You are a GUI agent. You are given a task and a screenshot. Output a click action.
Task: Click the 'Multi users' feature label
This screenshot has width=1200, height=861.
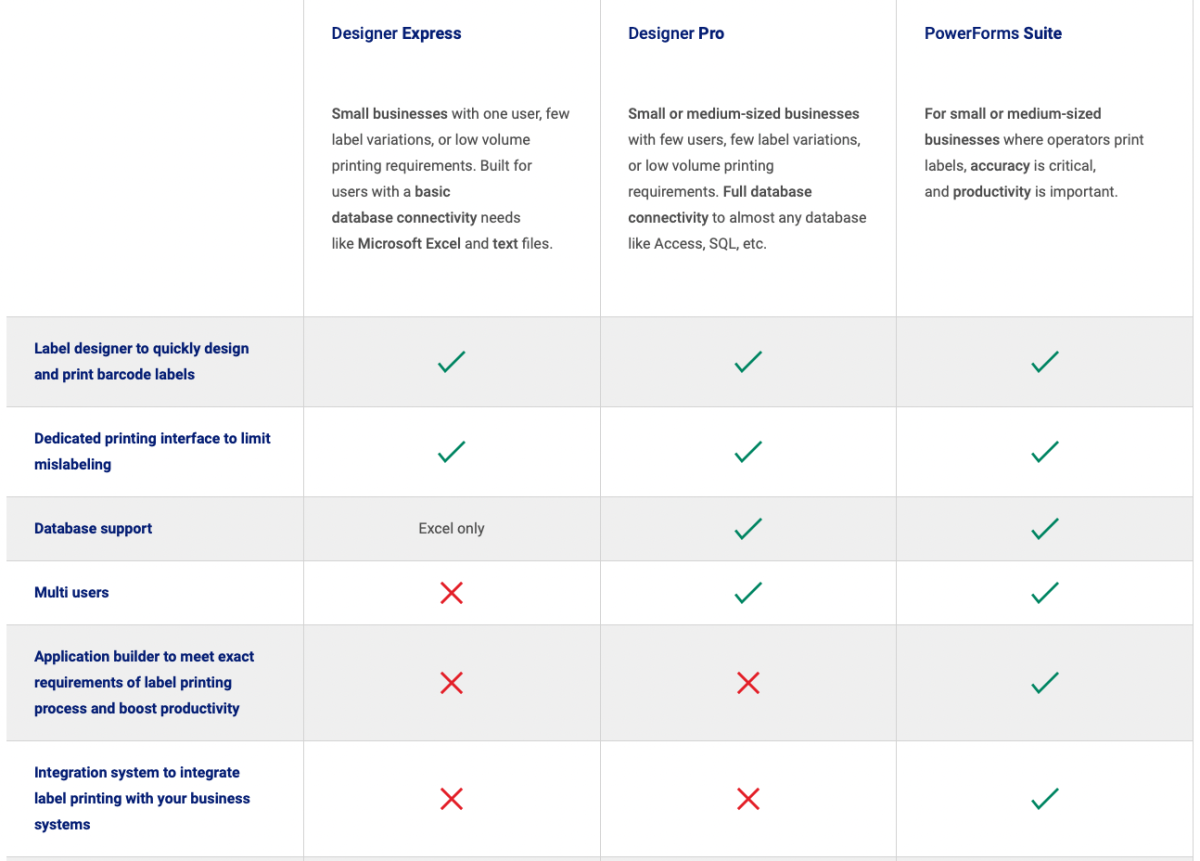pyautogui.click(x=71, y=593)
